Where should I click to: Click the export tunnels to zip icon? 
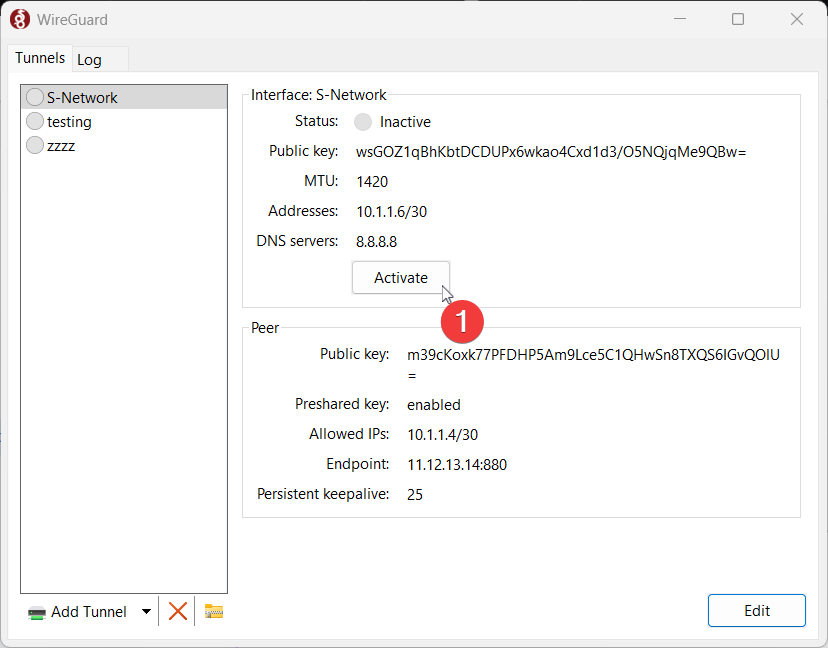(x=214, y=612)
